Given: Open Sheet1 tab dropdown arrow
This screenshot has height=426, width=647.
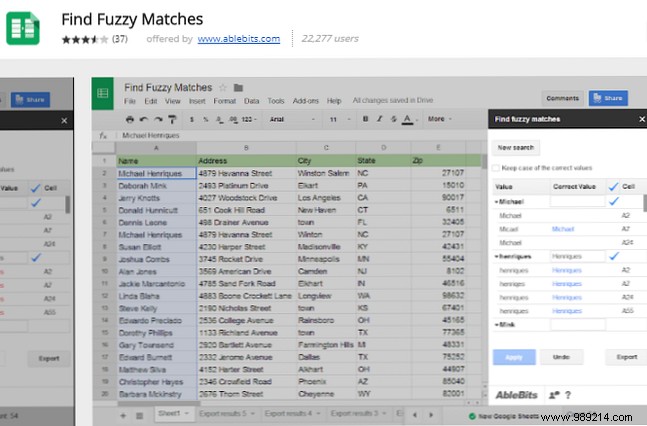Looking at the screenshot, I should 187,413.
